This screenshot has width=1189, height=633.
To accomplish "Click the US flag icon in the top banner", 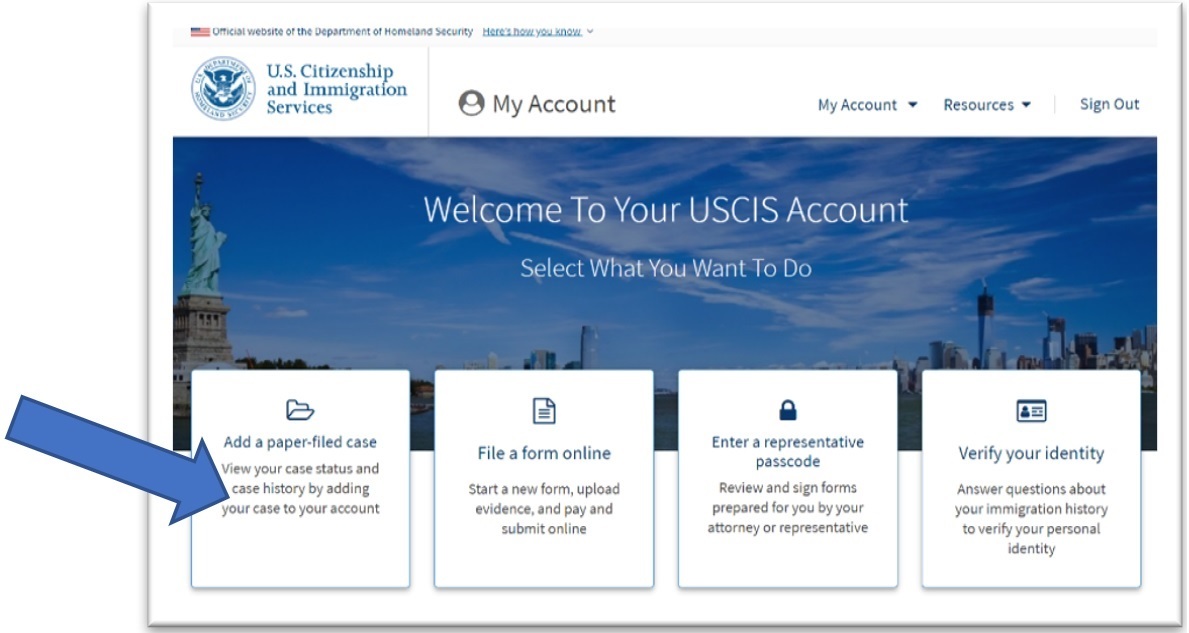I will coord(200,32).
